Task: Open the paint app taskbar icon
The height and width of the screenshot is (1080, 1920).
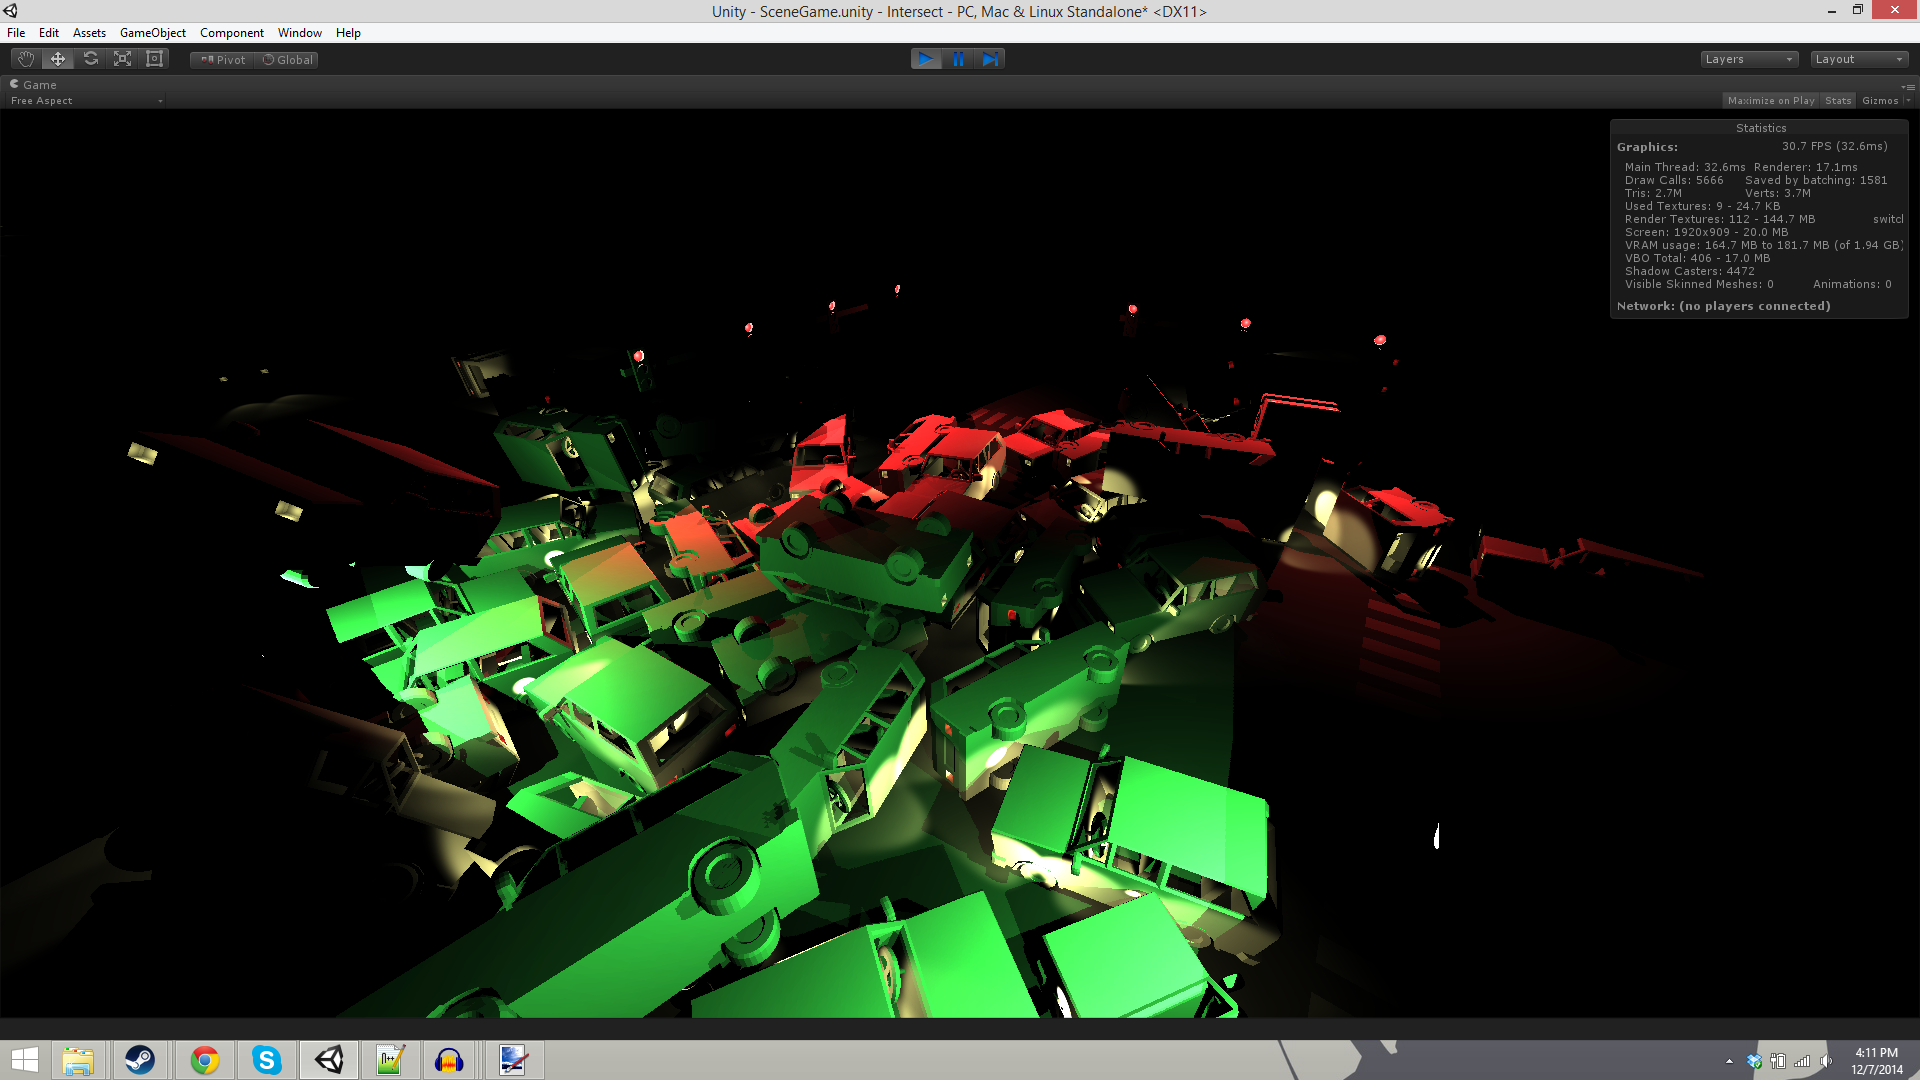Action: (513, 1060)
